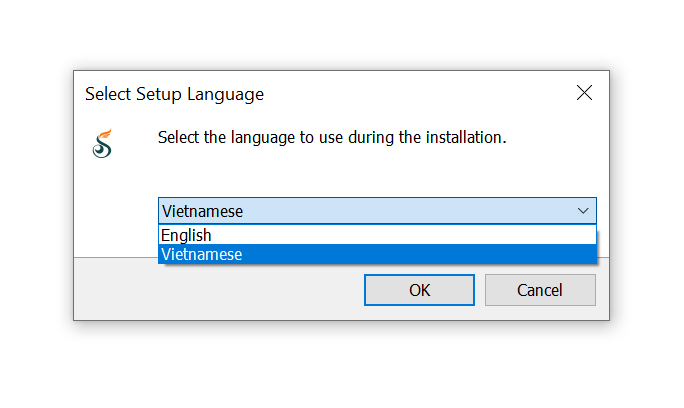
Task: Close the Select Setup Language dialog
Action: tap(585, 93)
